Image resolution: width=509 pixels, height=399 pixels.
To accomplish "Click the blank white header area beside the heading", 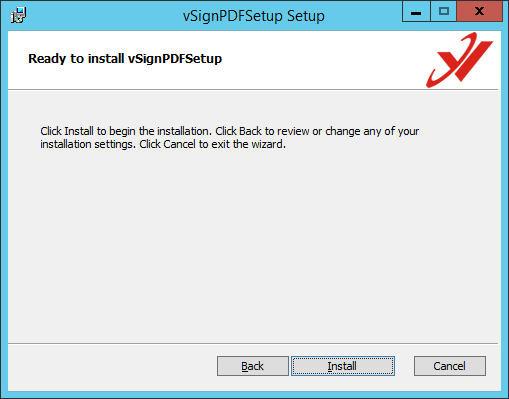I will tap(320, 60).
